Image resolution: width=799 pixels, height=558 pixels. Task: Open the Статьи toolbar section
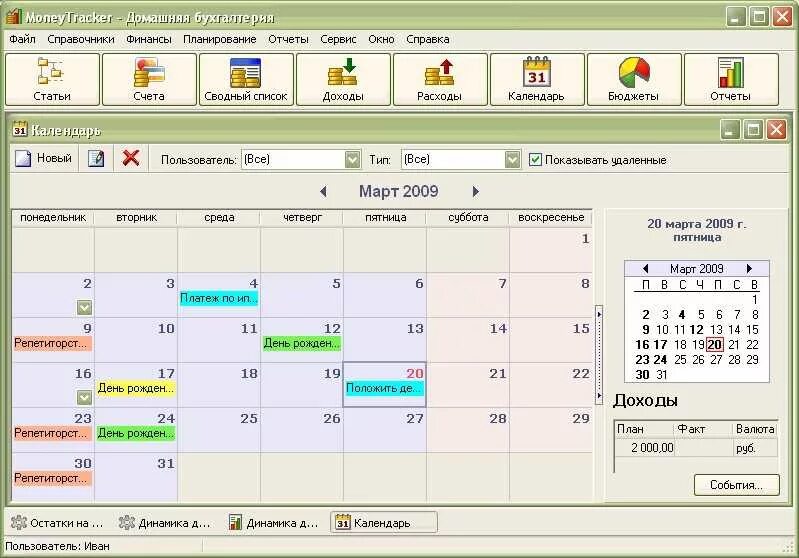click(52, 80)
